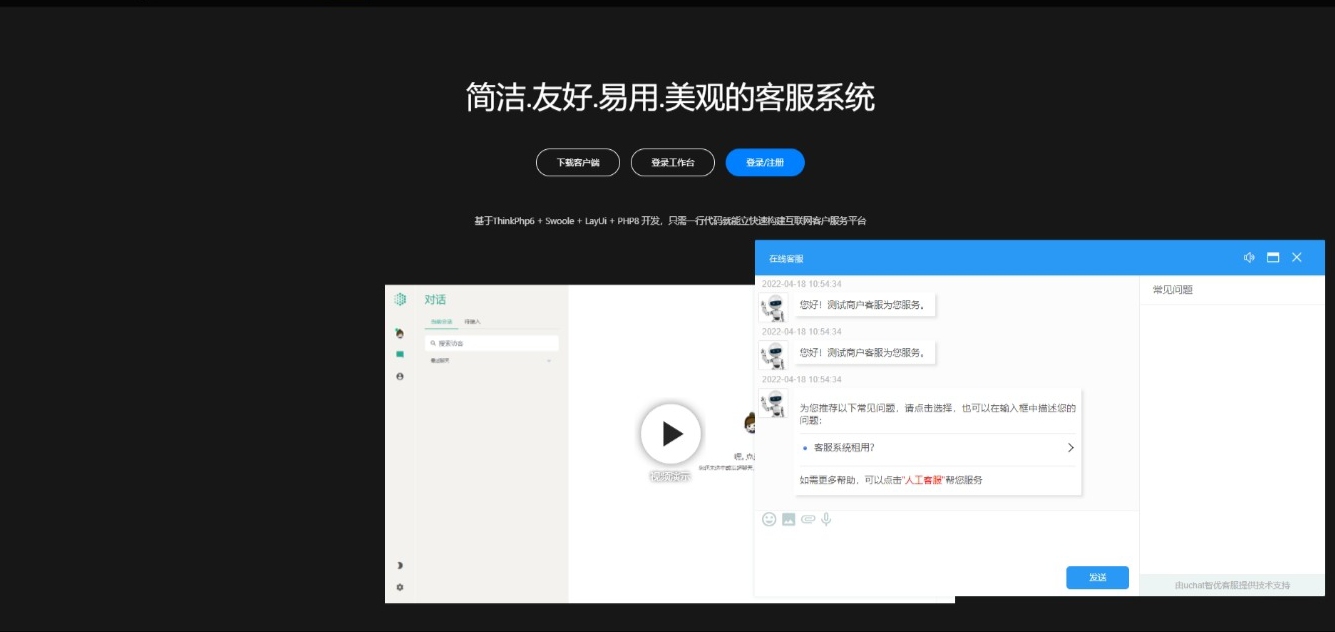This screenshot has width=1335, height=632.
Task: Click the conversation search box
Action: coord(492,343)
